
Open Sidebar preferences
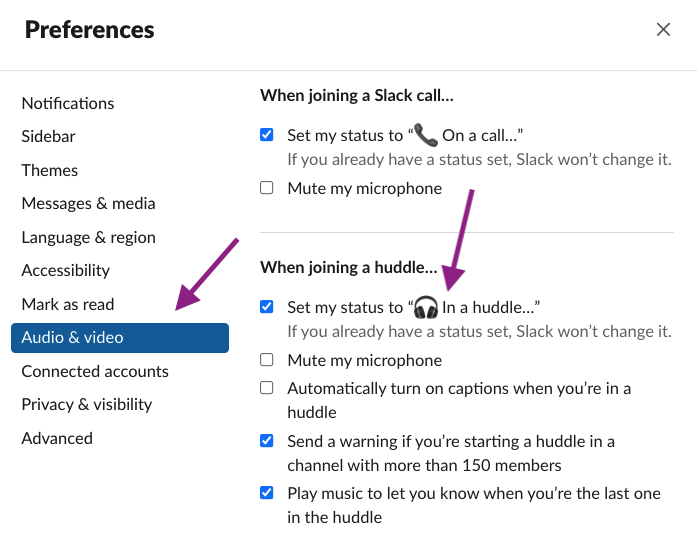coord(48,136)
